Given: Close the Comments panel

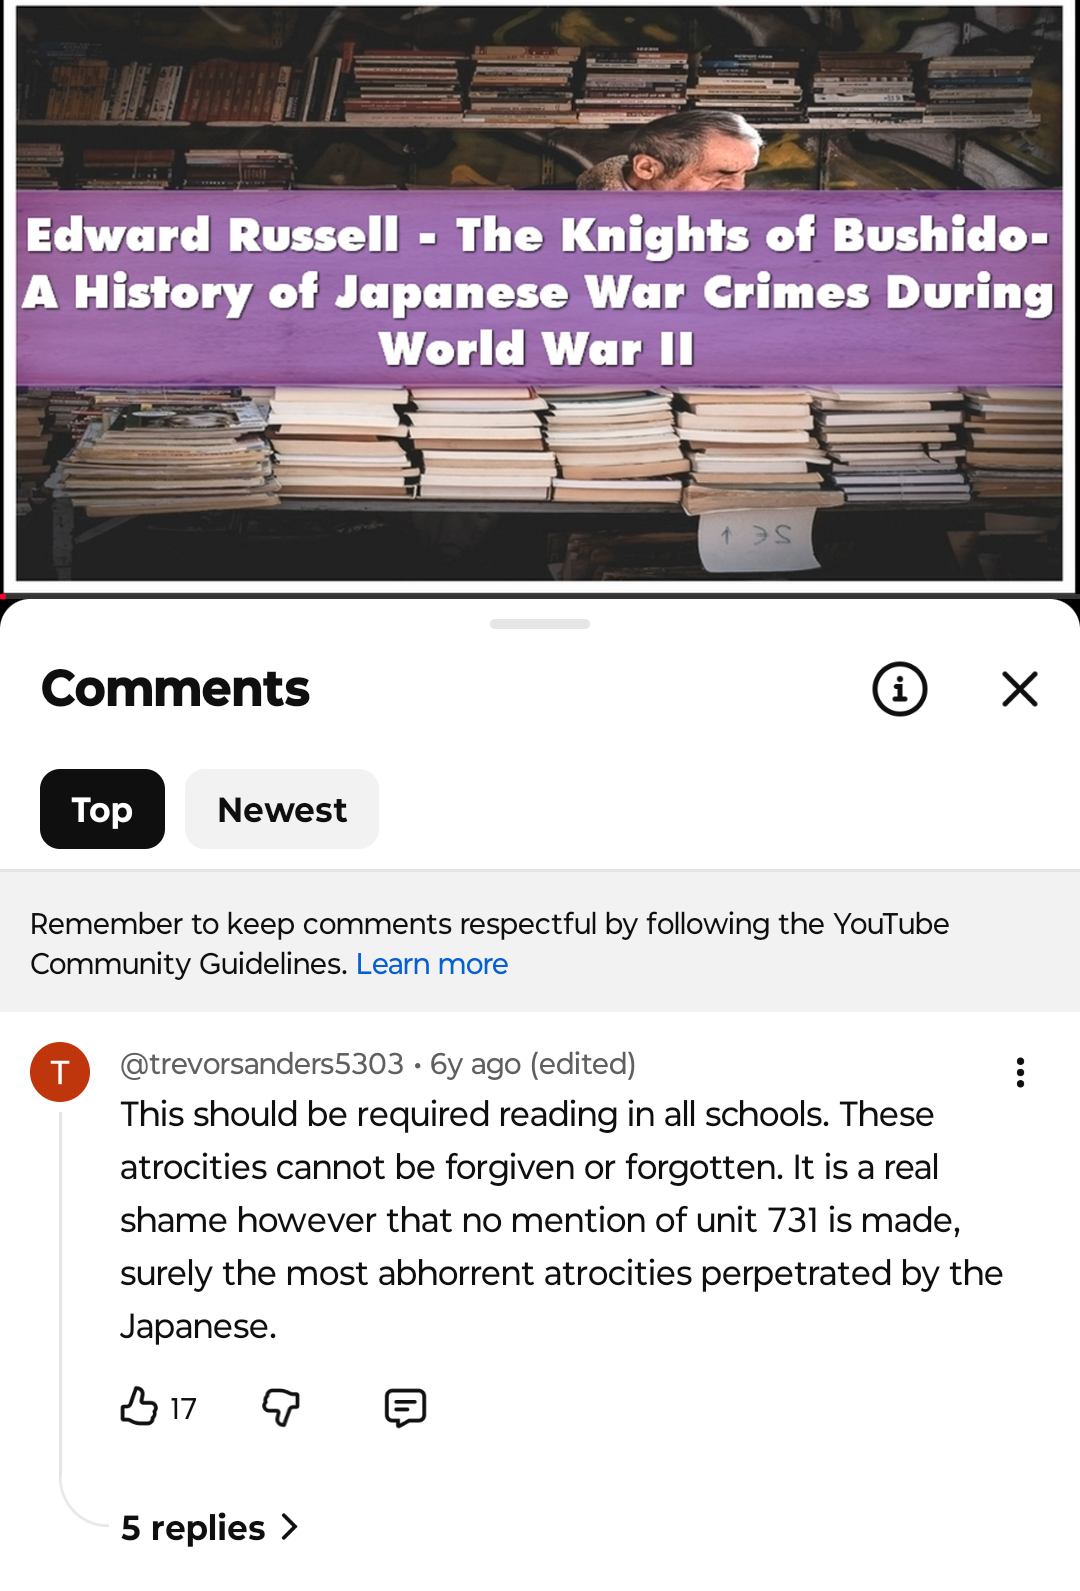Looking at the screenshot, I should [1020, 689].
